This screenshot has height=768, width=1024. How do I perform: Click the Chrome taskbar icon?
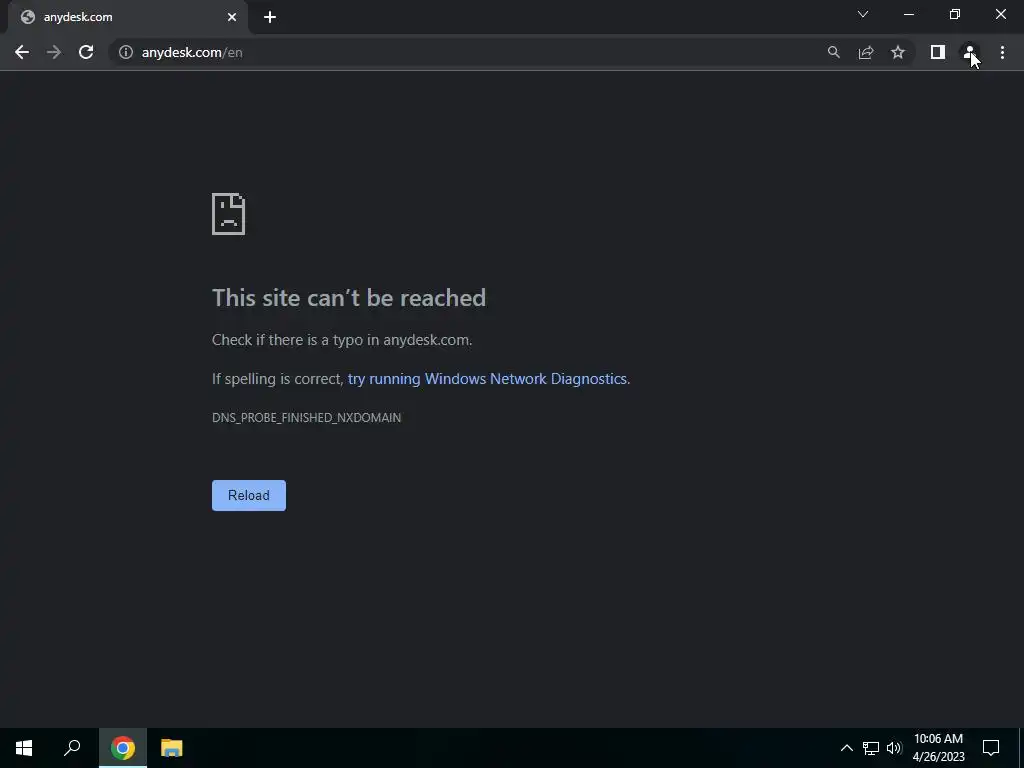[x=123, y=748]
